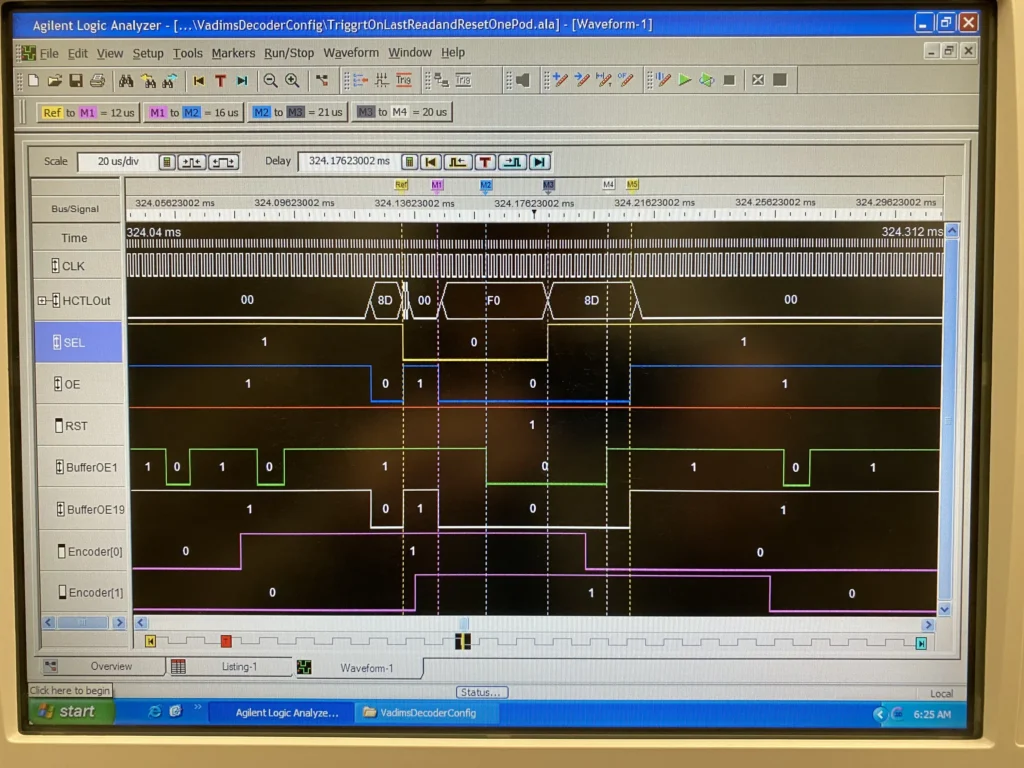Click the zoom out waveform button beside Scale
Screen dimensions: 1024x768
point(223,162)
